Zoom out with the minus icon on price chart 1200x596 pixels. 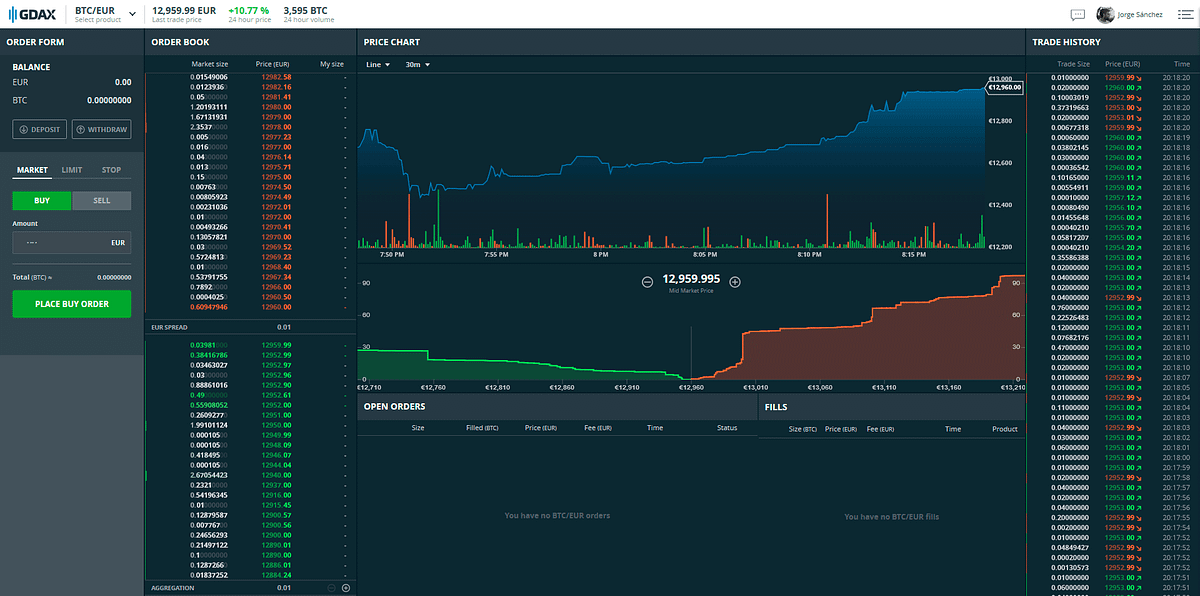click(648, 282)
